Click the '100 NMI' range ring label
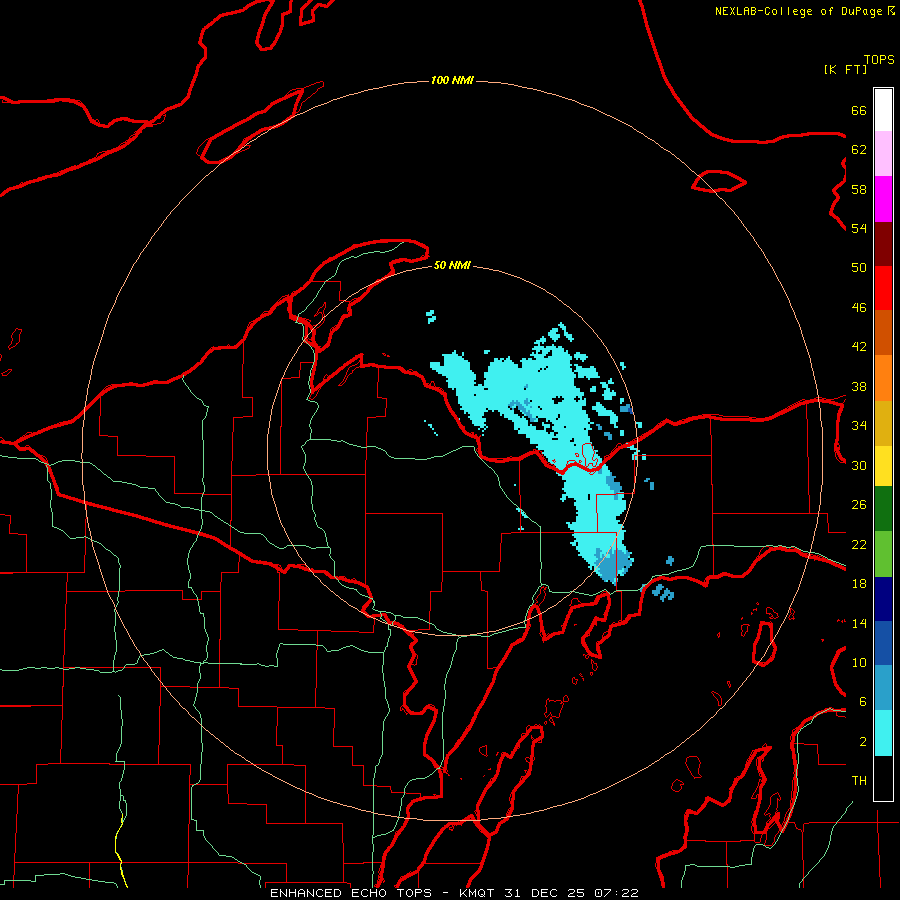Screen dimensions: 900x900 [x=452, y=80]
